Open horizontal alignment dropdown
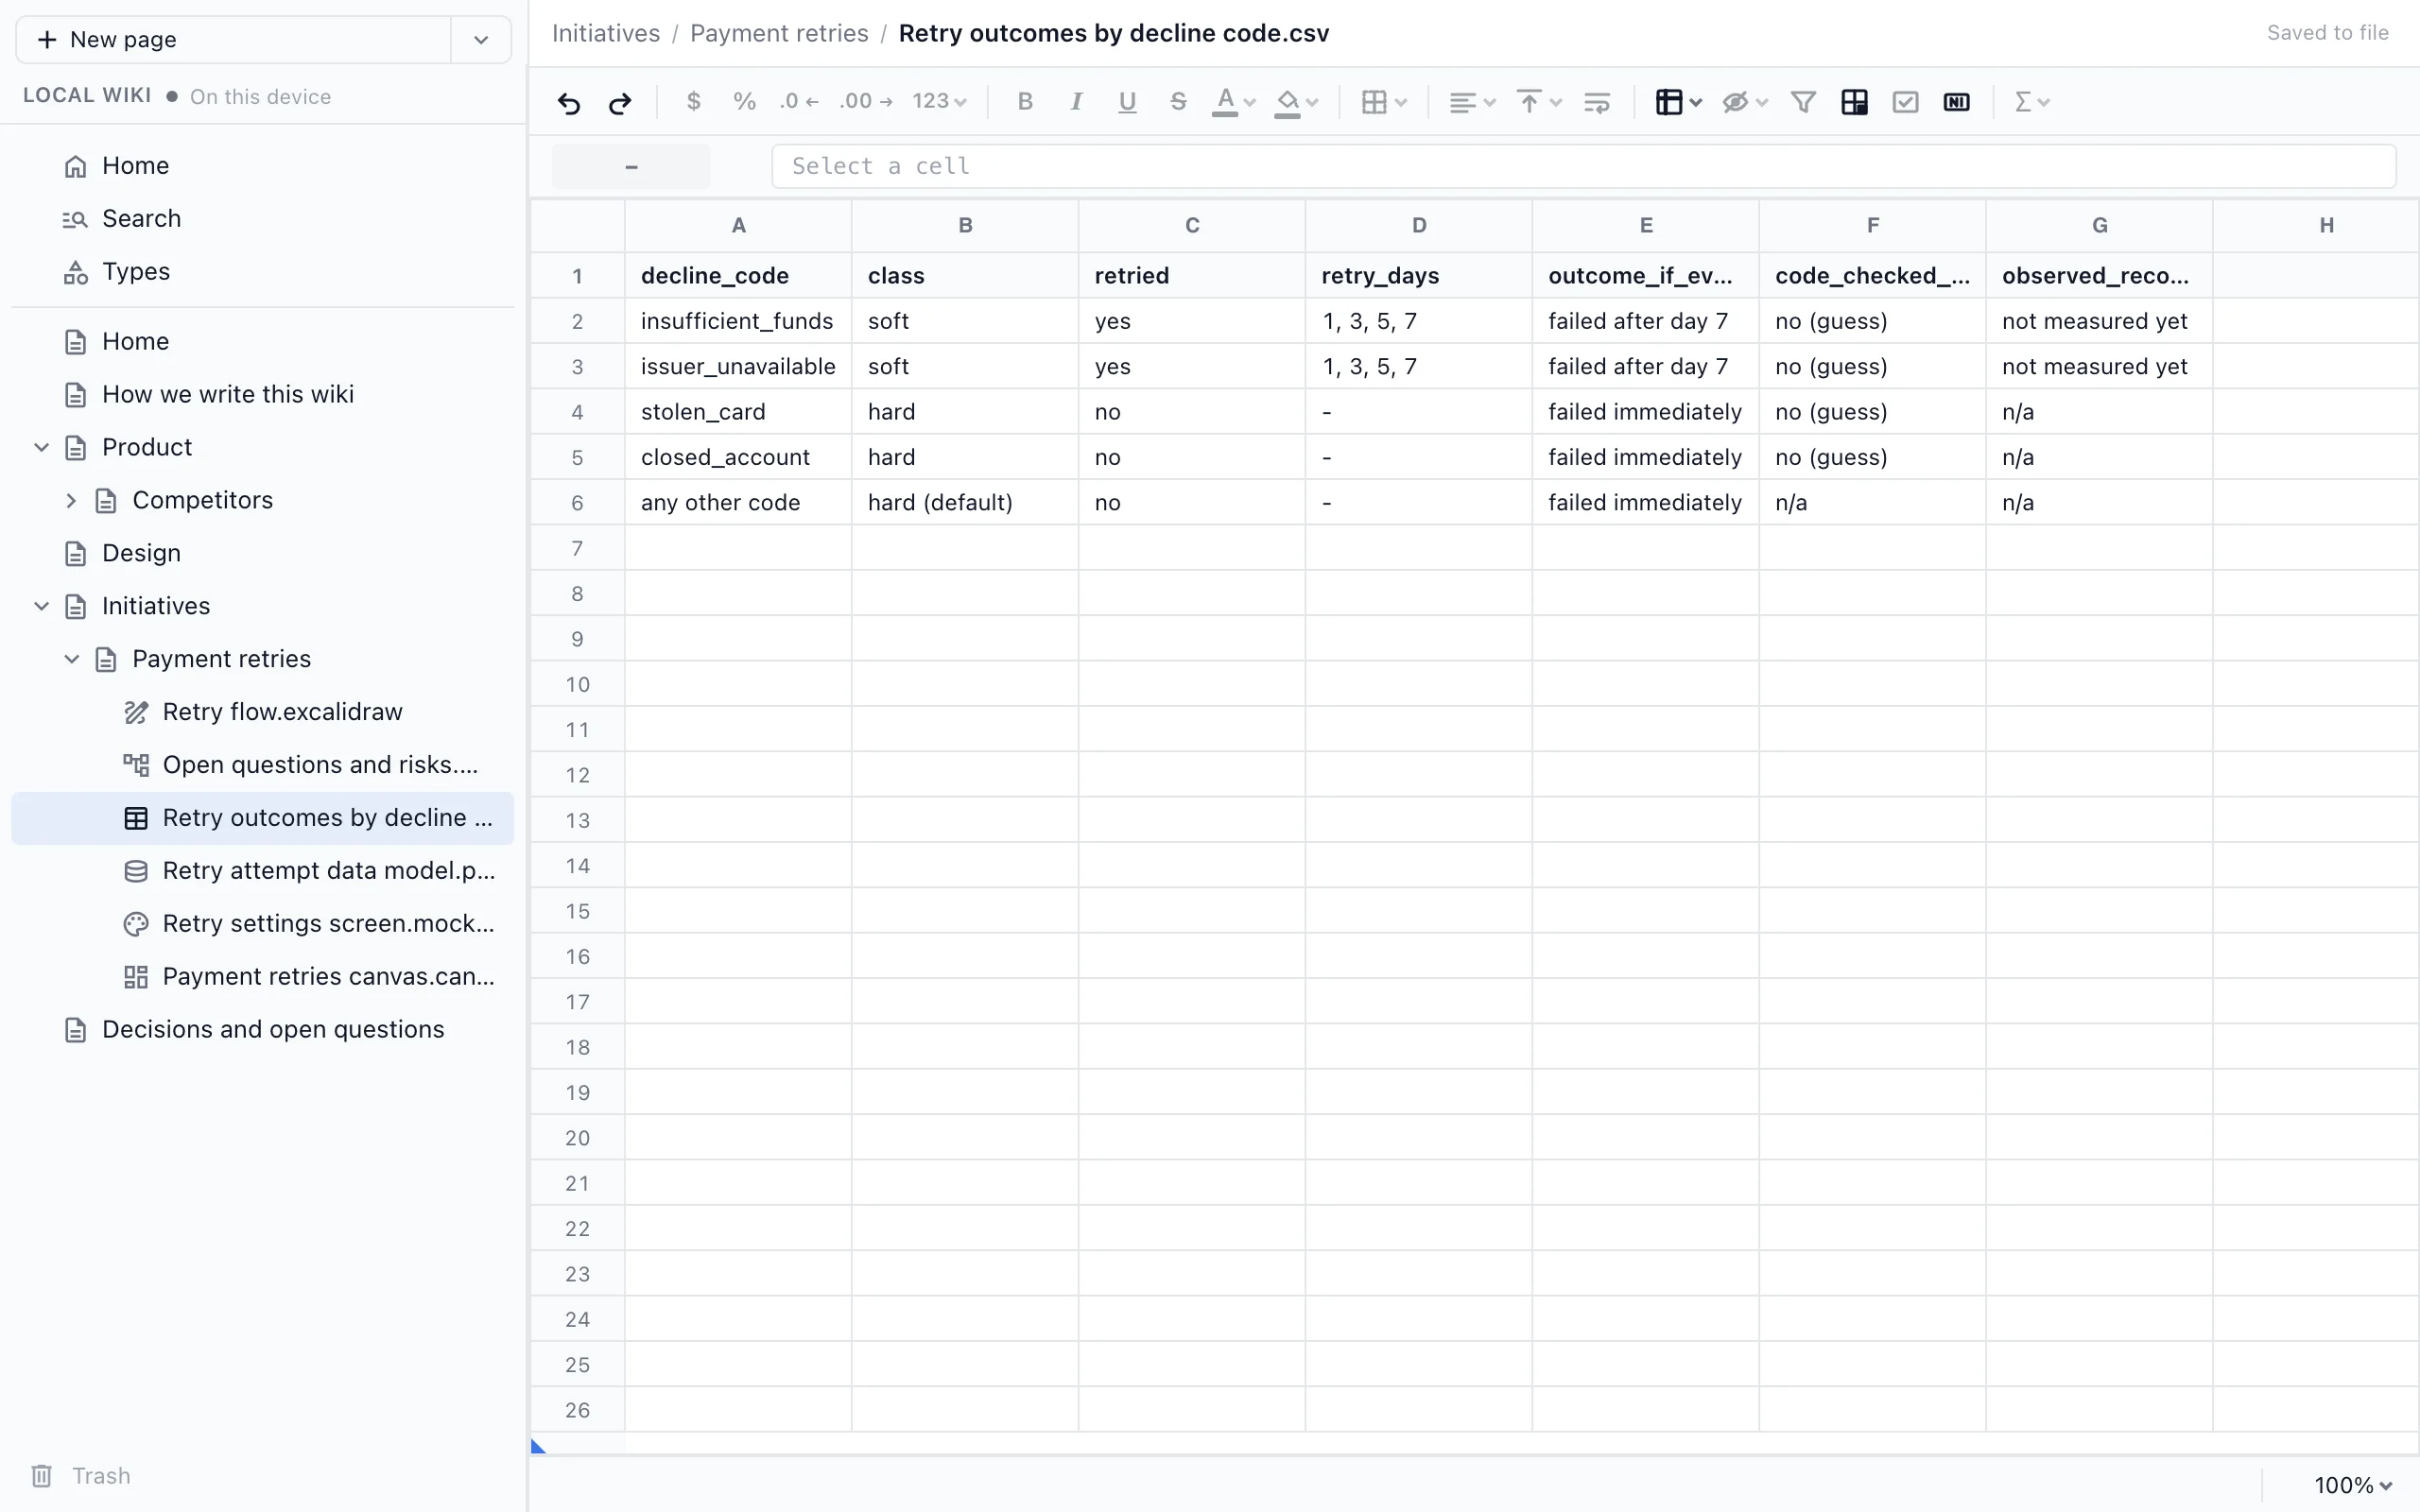The width and height of the screenshot is (2420, 1512). [x=1472, y=102]
